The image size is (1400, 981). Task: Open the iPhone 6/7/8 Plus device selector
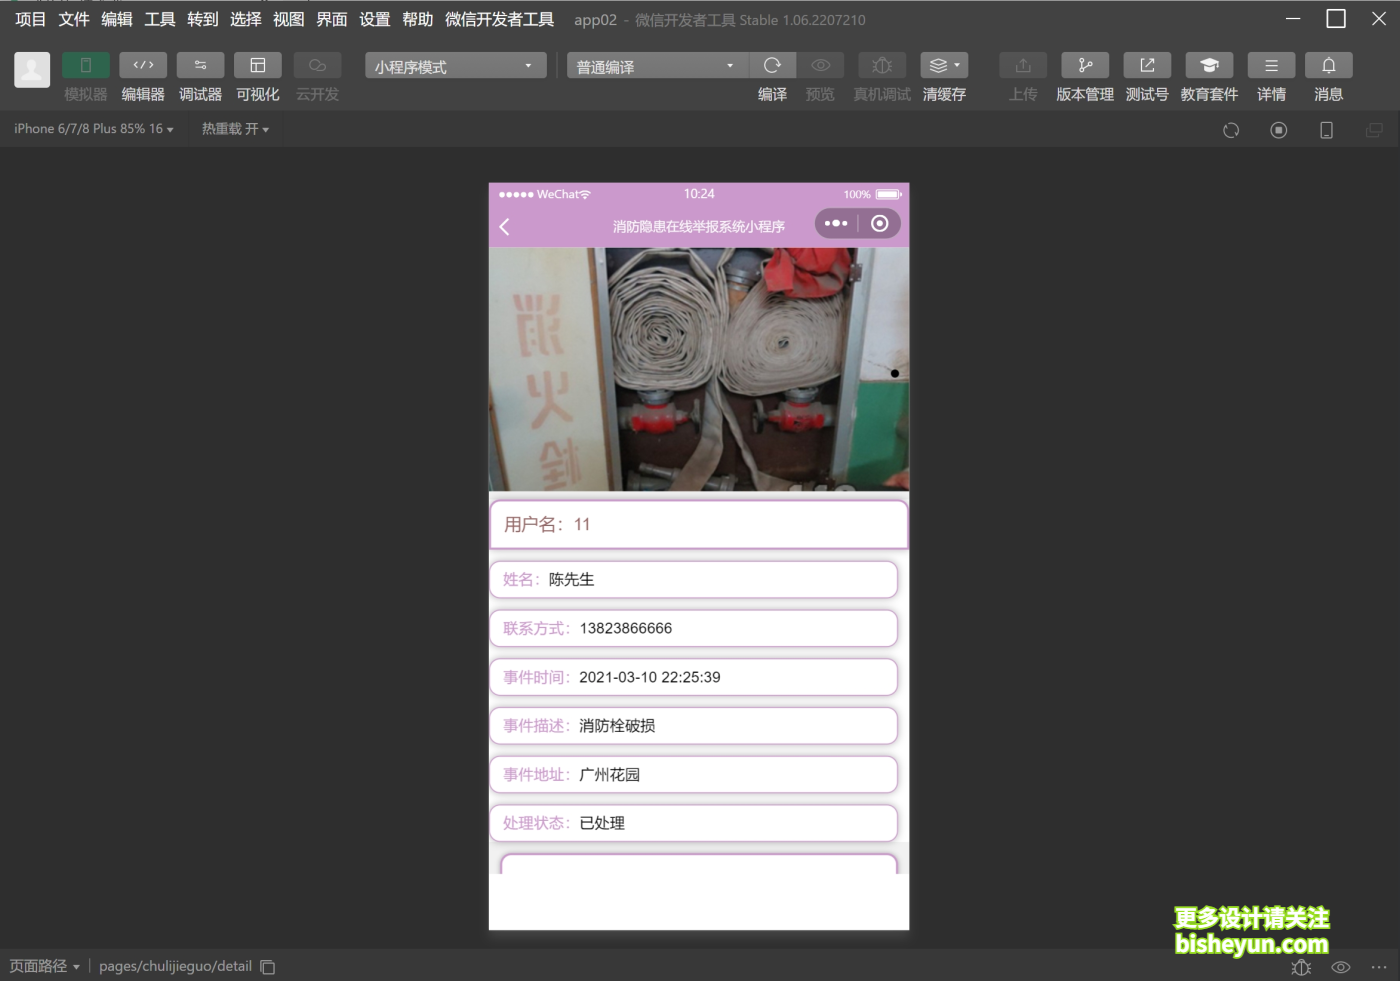pos(93,129)
